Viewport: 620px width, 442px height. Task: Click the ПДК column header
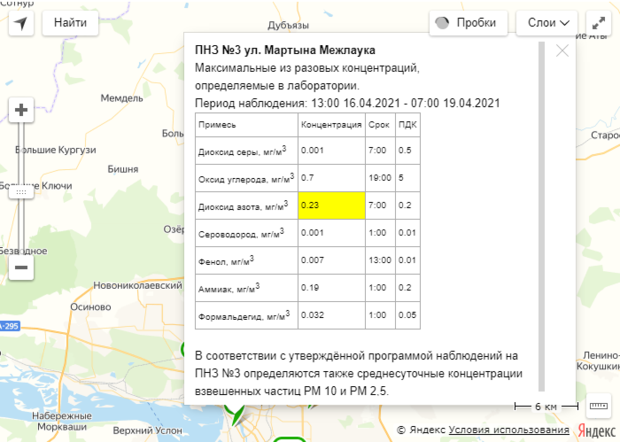click(407, 125)
